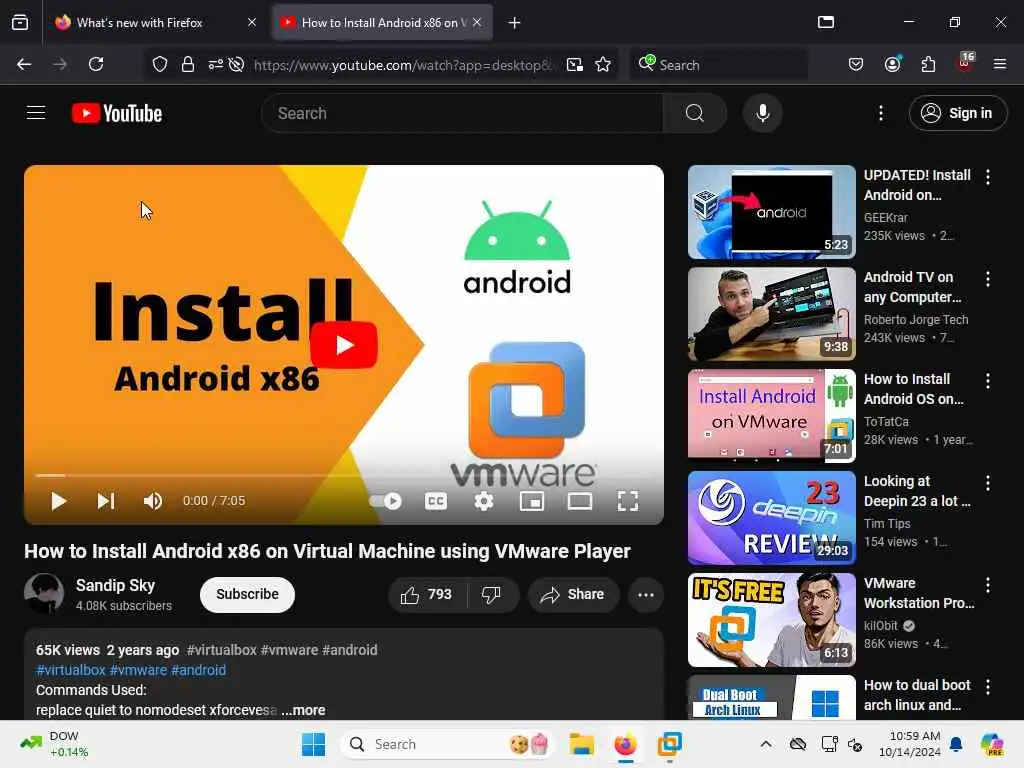Enter full screen mode
Viewport: 1024px width, 768px height.
[628, 501]
